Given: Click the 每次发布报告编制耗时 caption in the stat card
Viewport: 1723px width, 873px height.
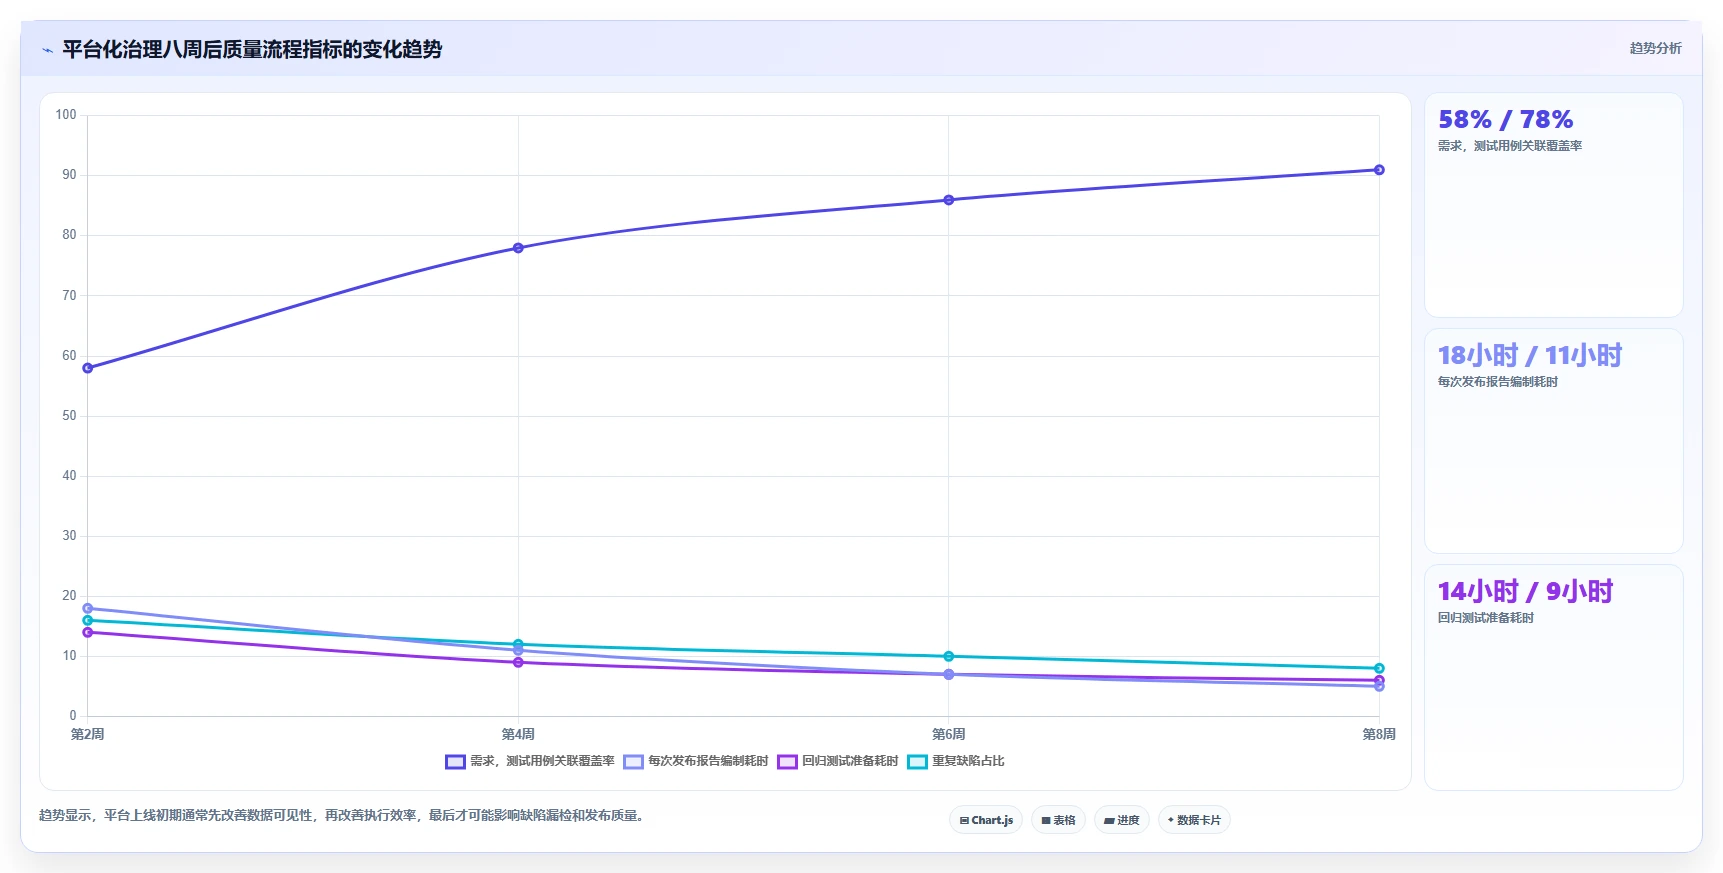Looking at the screenshot, I should (1498, 382).
